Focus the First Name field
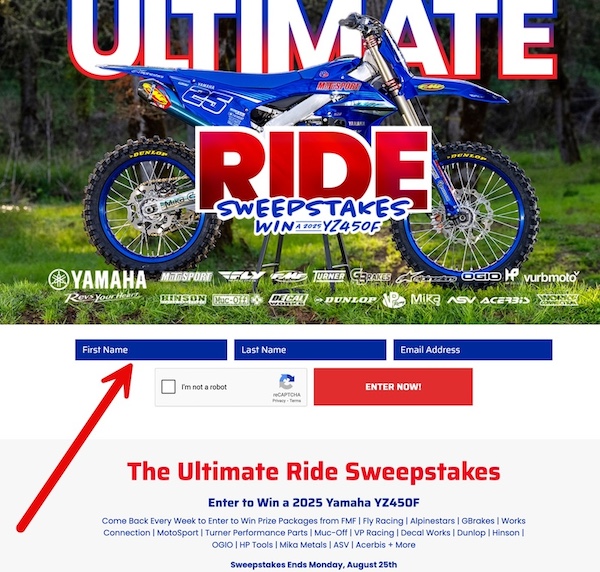600x572 pixels. point(151,350)
